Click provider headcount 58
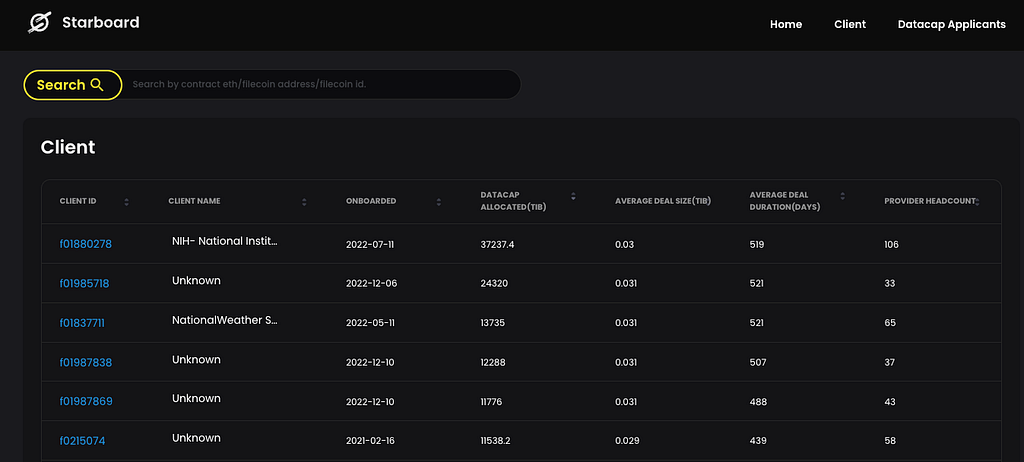 (x=890, y=441)
